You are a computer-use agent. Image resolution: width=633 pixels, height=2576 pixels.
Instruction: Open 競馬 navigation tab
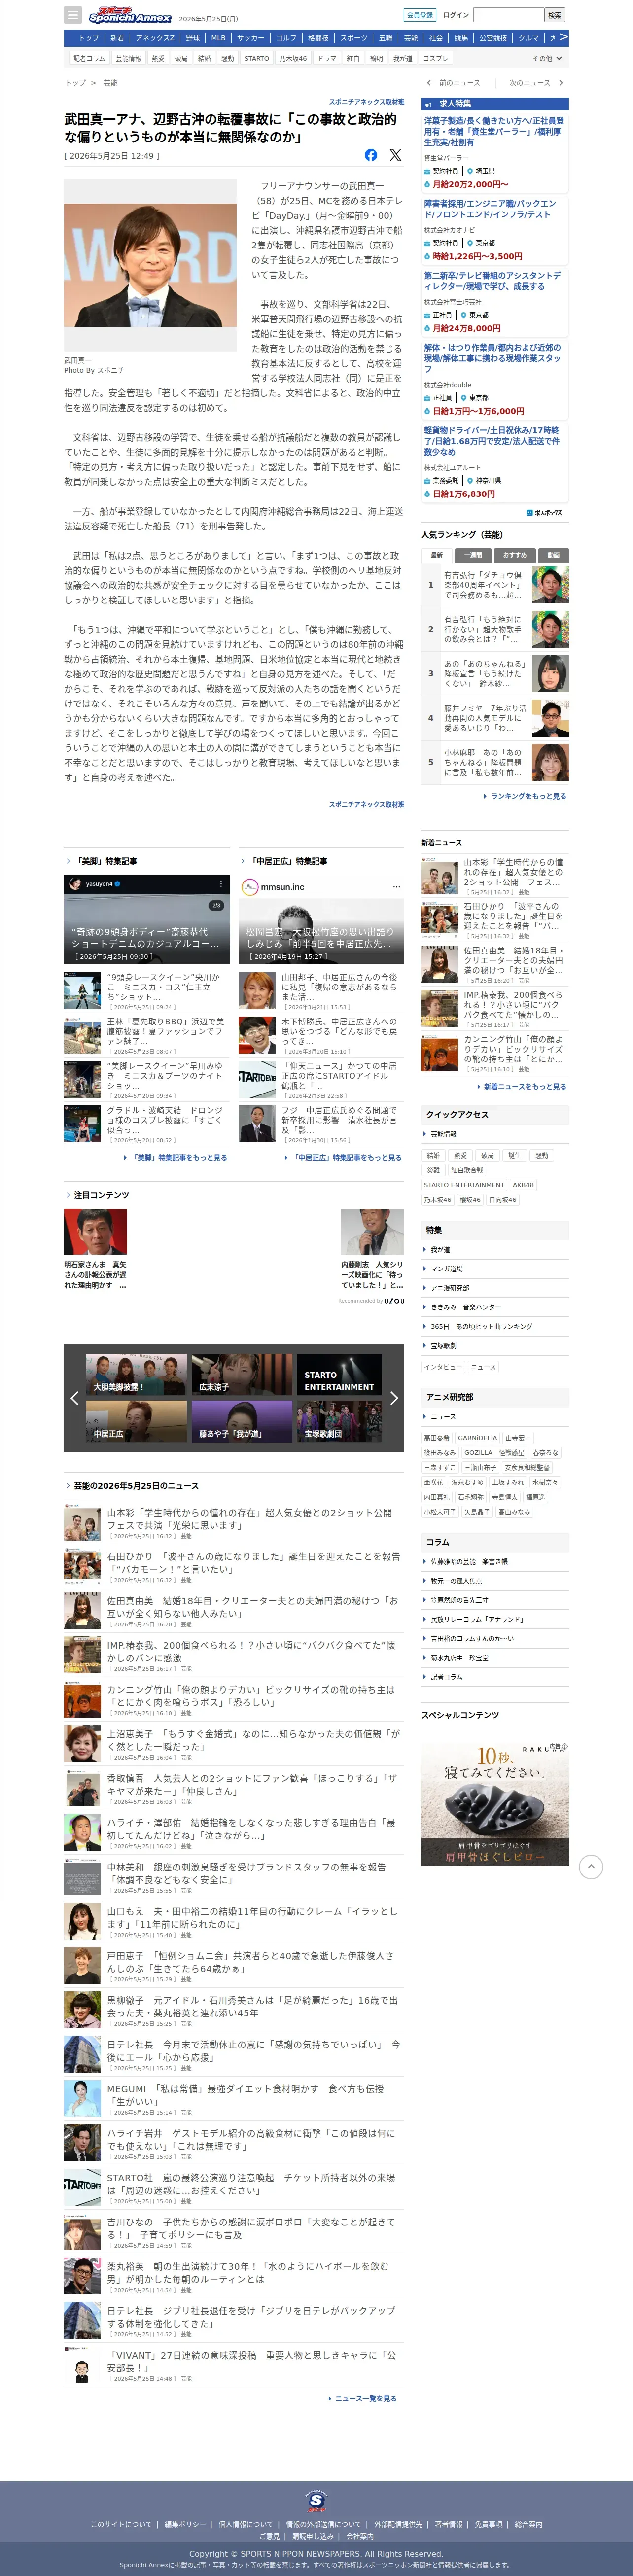(x=461, y=38)
